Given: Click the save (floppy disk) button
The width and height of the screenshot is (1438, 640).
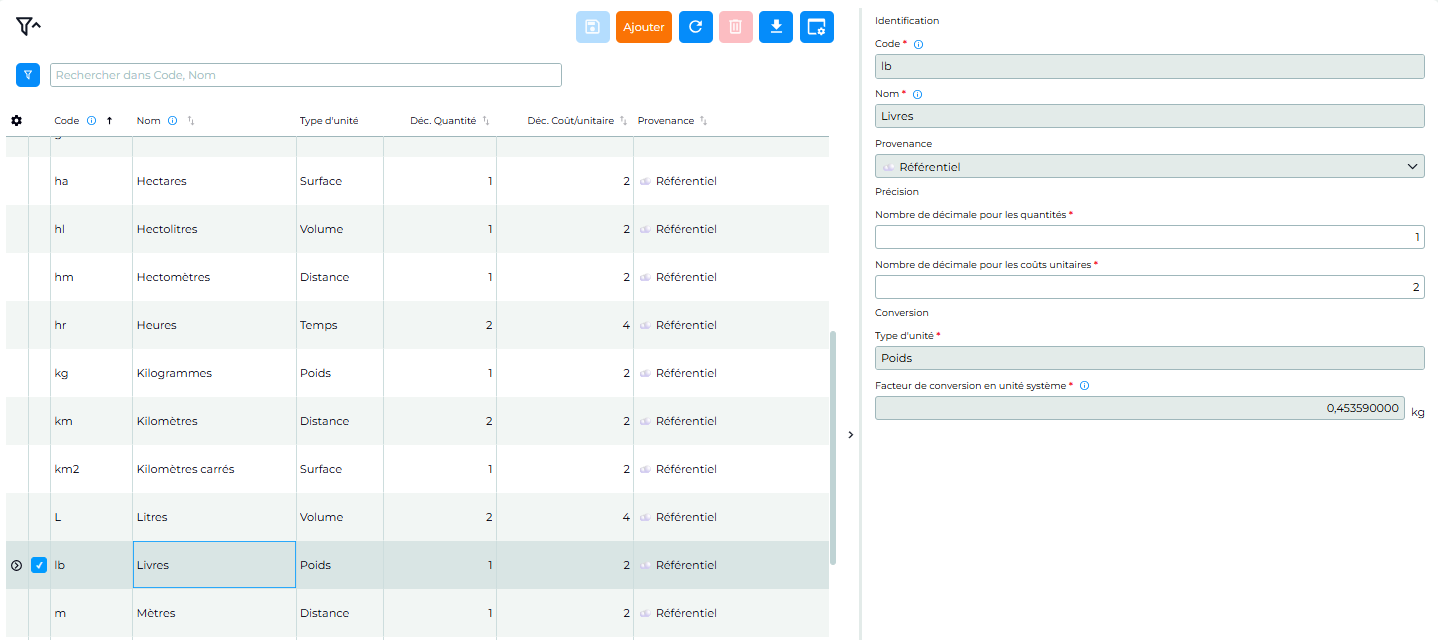Looking at the screenshot, I should pyautogui.click(x=593, y=27).
